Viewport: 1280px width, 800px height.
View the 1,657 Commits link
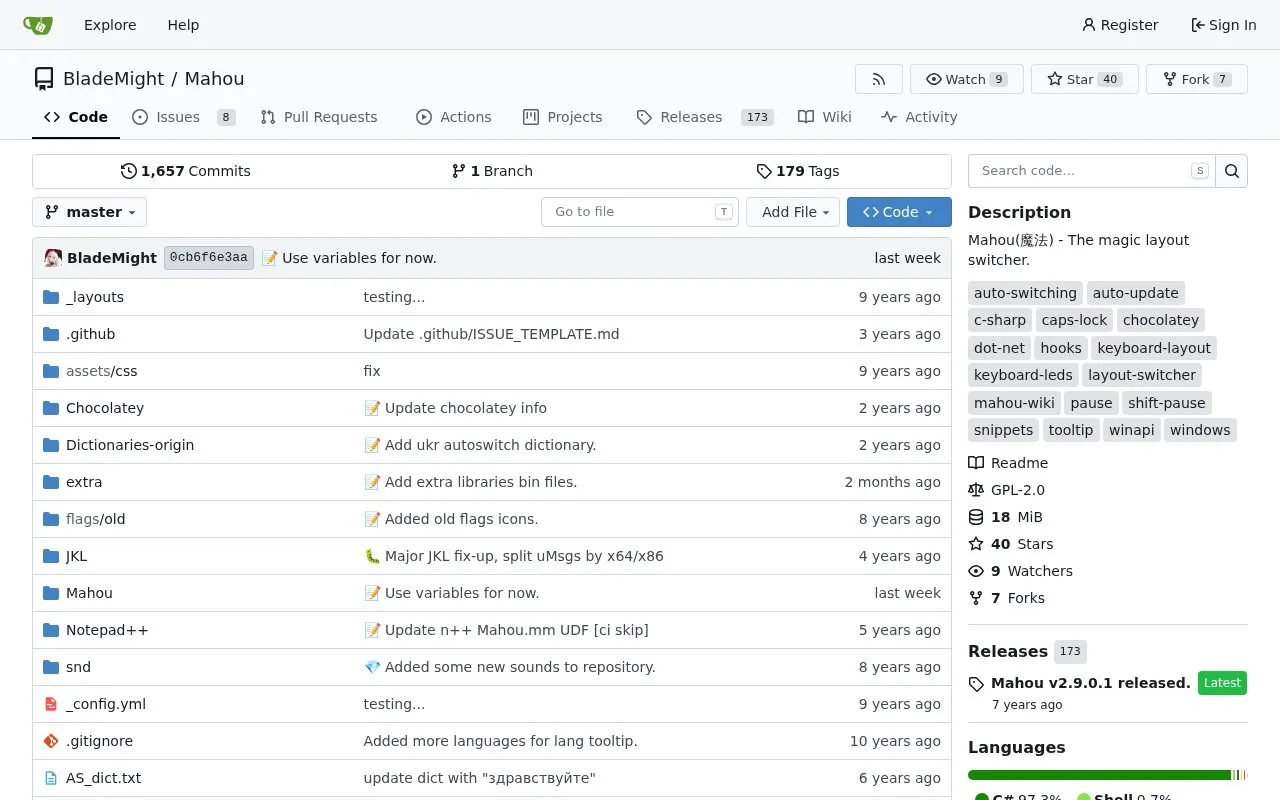click(x=186, y=171)
